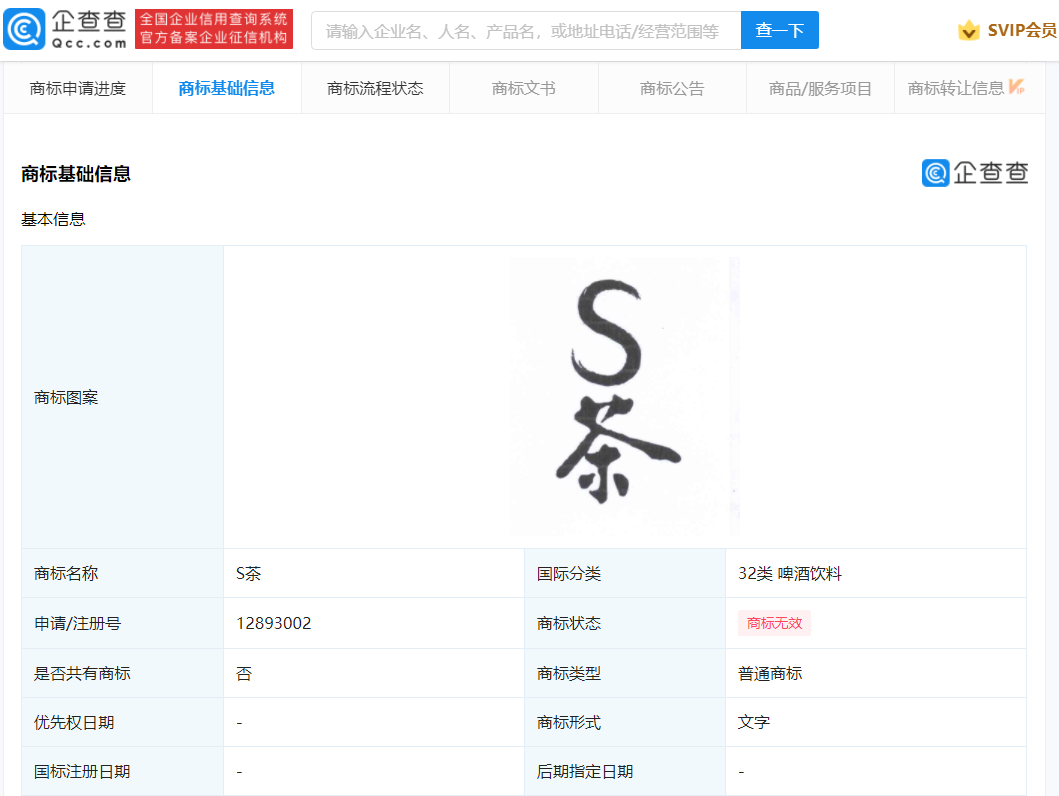The width and height of the screenshot is (1059, 796).
Task: Click the Qcc.com logo icon
Action: pos(25,30)
